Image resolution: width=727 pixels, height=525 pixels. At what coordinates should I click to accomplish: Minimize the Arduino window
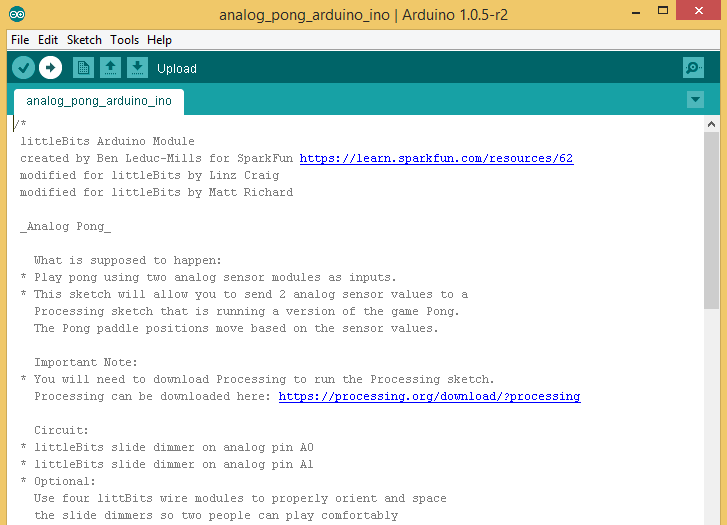pyautogui.click(x=636, y=12)
